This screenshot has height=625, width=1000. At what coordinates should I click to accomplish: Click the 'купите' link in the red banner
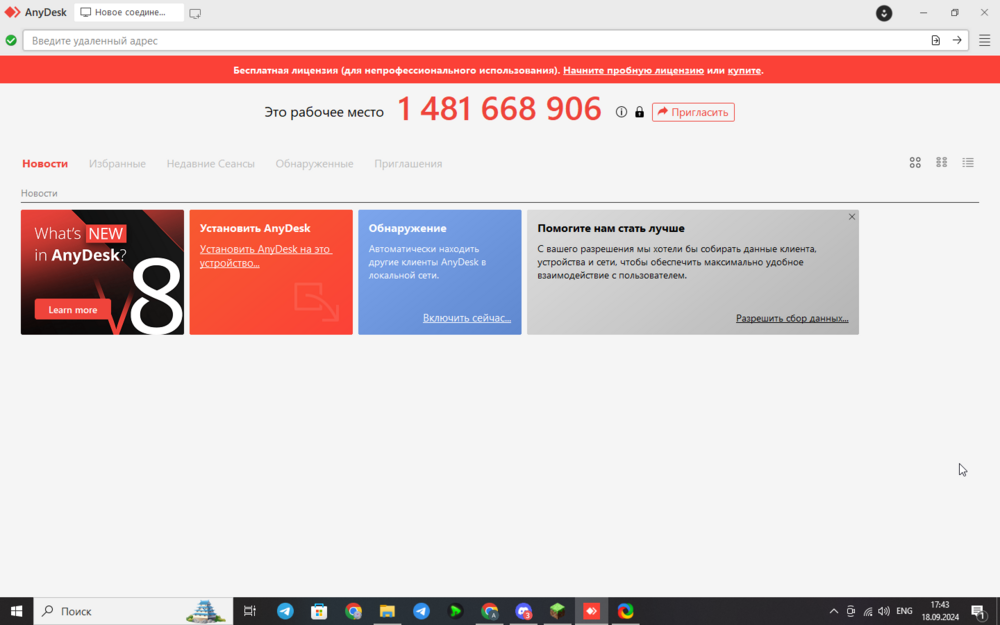click(x=744, y=70)
